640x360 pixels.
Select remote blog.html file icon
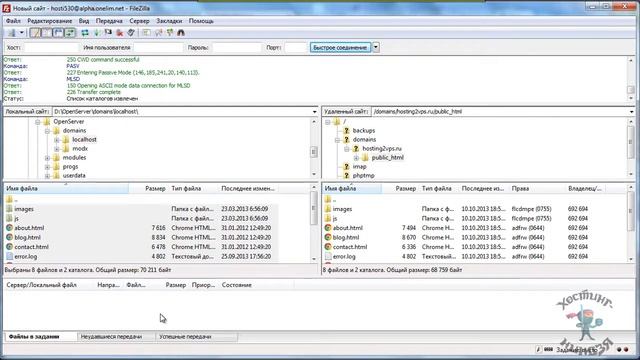pos(328,237)
